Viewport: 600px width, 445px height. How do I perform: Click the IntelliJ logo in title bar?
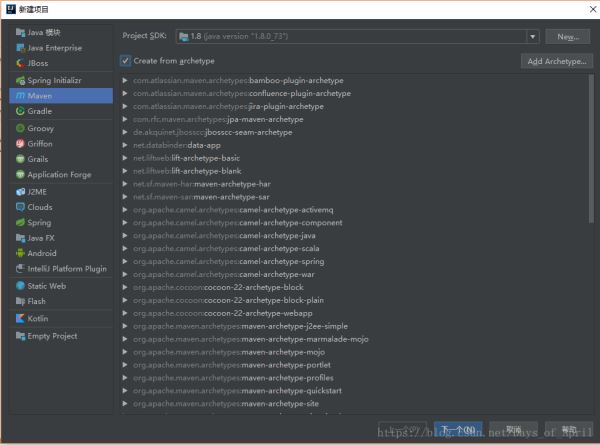pos(11,9)
